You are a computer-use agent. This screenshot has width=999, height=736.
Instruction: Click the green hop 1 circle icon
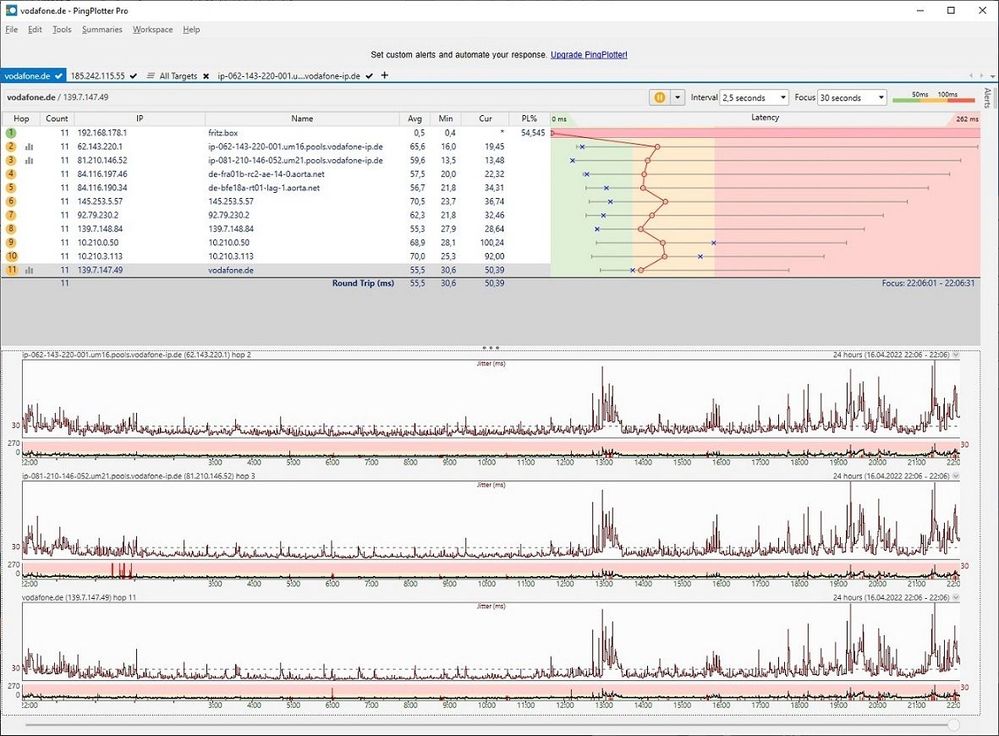[11, 132]
